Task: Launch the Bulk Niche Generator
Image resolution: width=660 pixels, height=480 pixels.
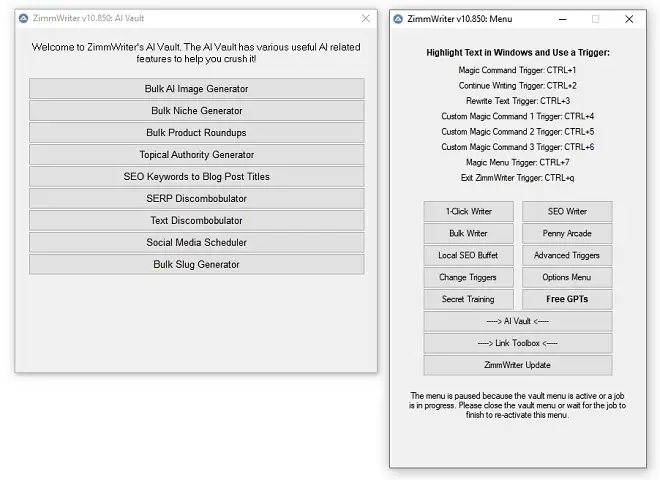Action: [196, 111]
